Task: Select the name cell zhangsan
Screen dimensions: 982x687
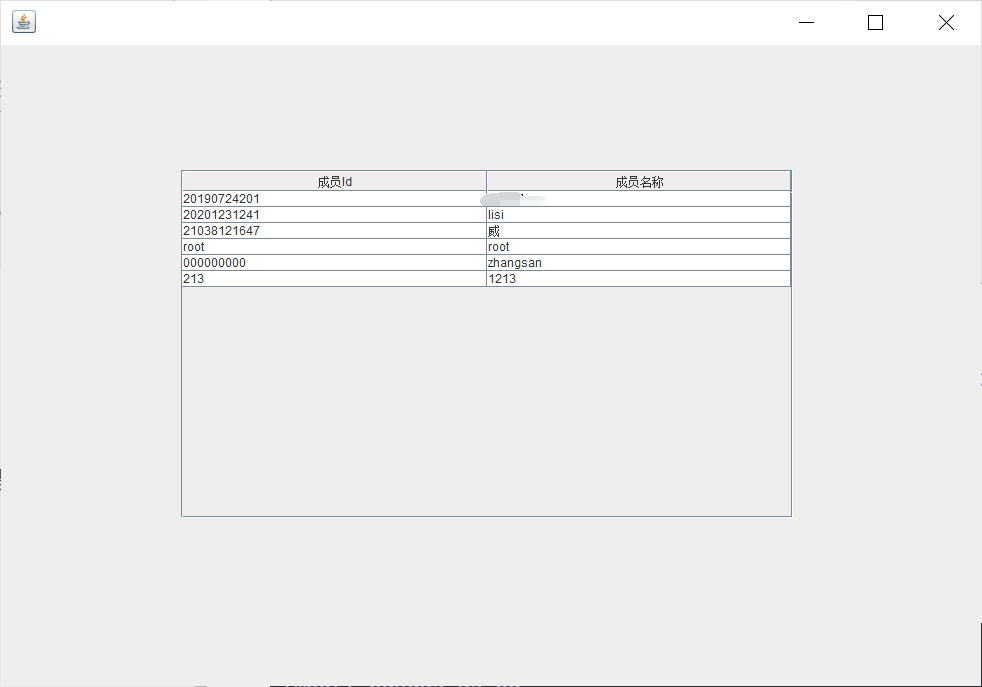Action: pos(639,263)
